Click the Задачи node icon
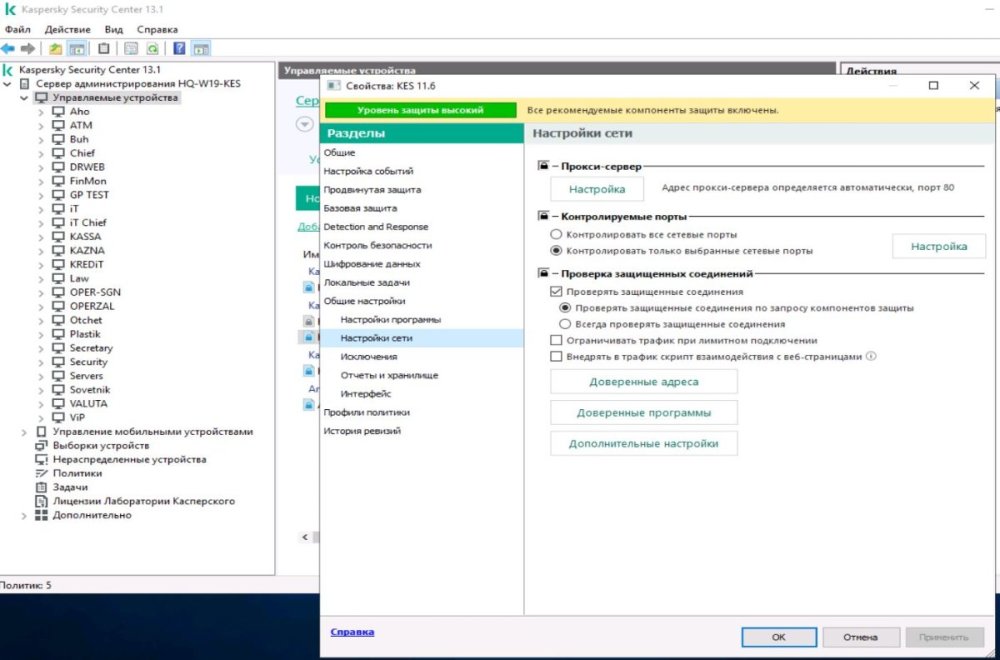 tap(41, 487)
